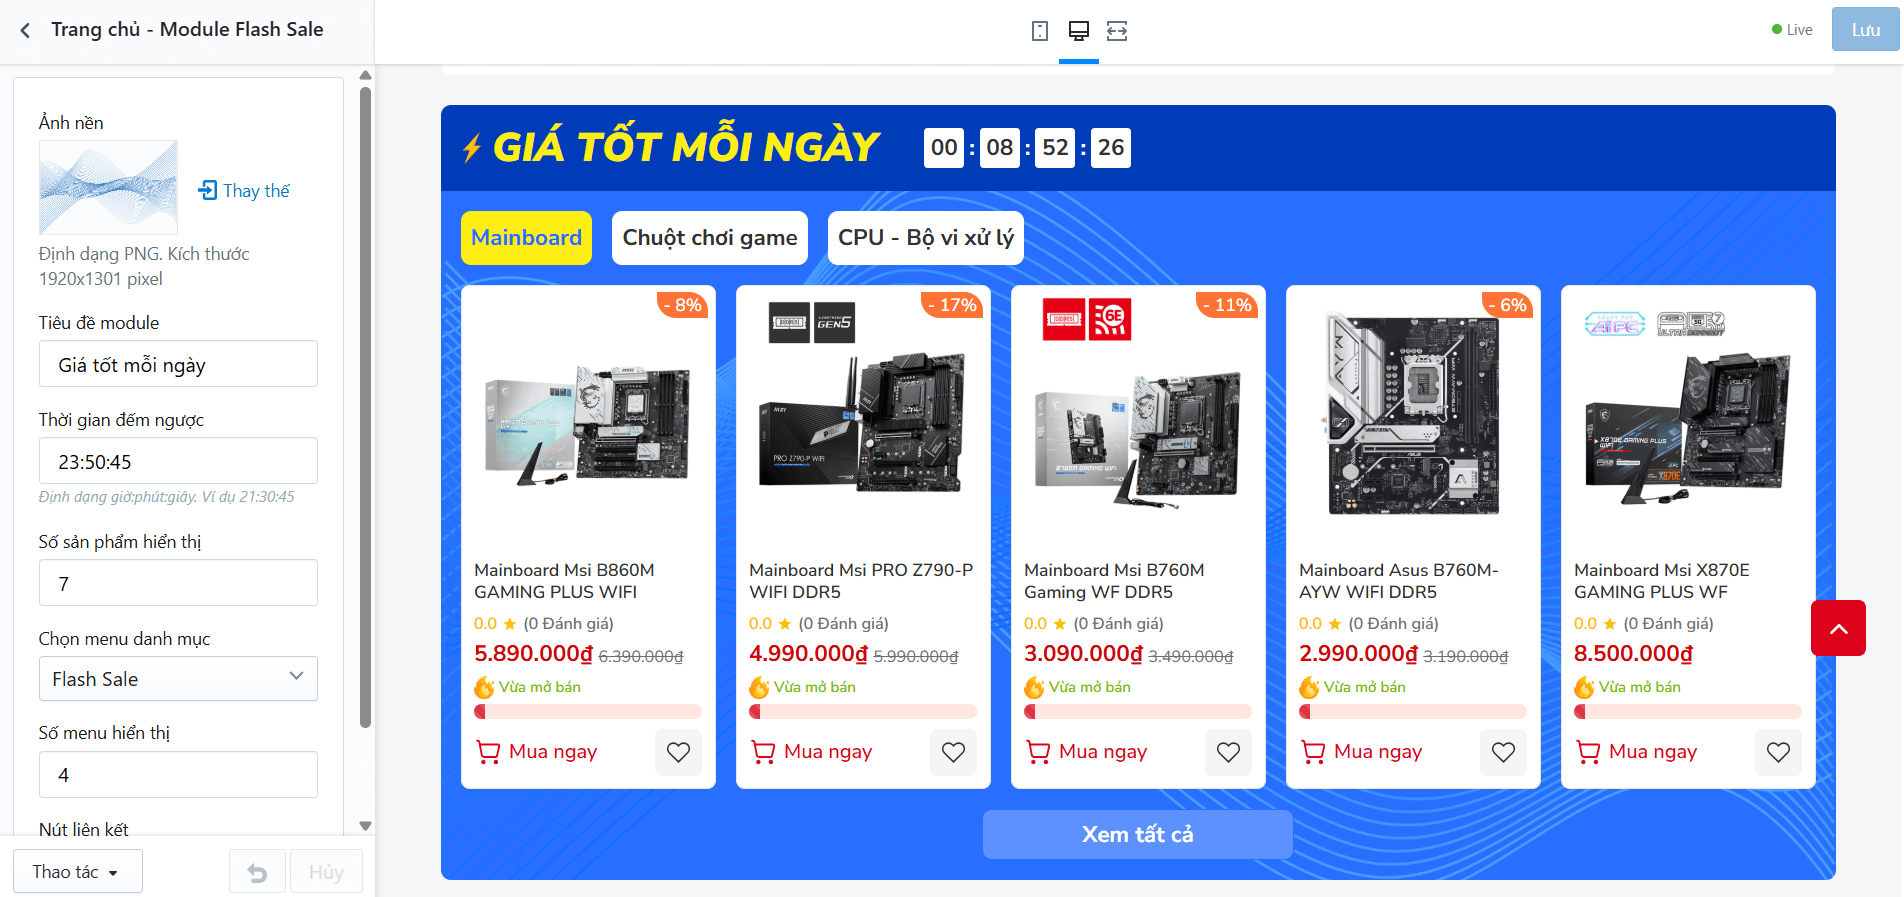Focus the Thời gian đếm ngược field

178,461
